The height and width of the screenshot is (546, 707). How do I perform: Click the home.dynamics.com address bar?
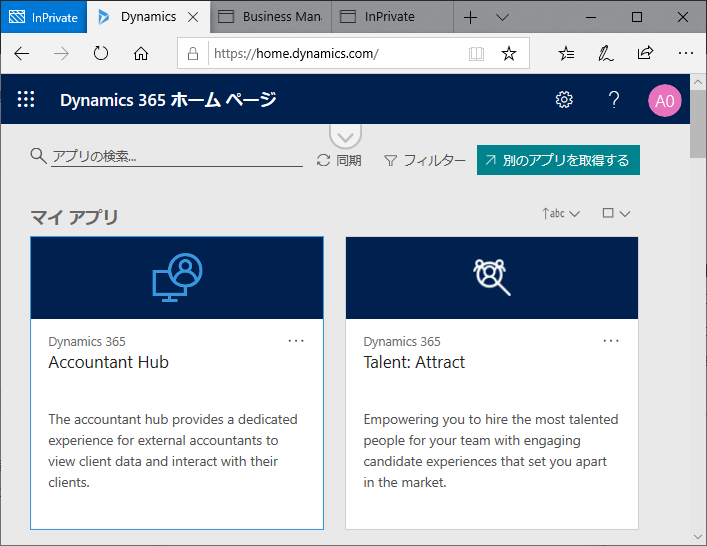[296, 54]
